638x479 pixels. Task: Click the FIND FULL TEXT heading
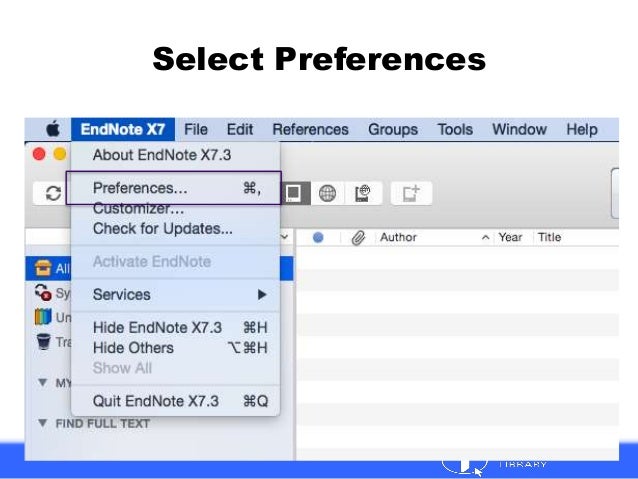pos(103,424)
